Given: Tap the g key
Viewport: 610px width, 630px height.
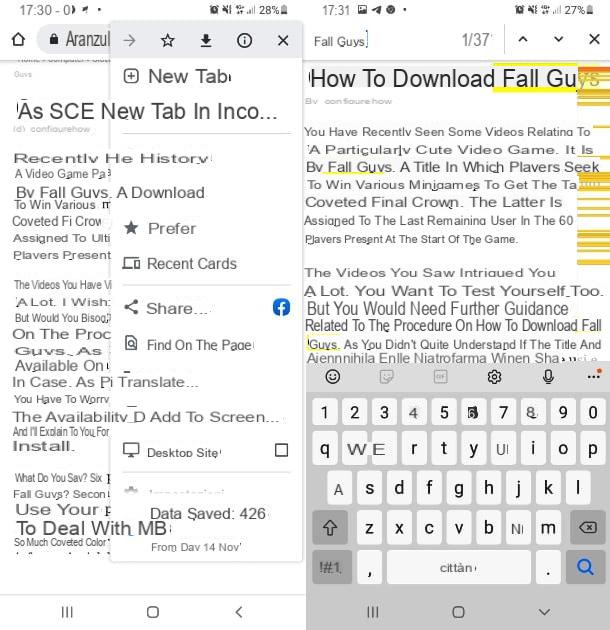Looking at the screenshot, I should 459,488.
